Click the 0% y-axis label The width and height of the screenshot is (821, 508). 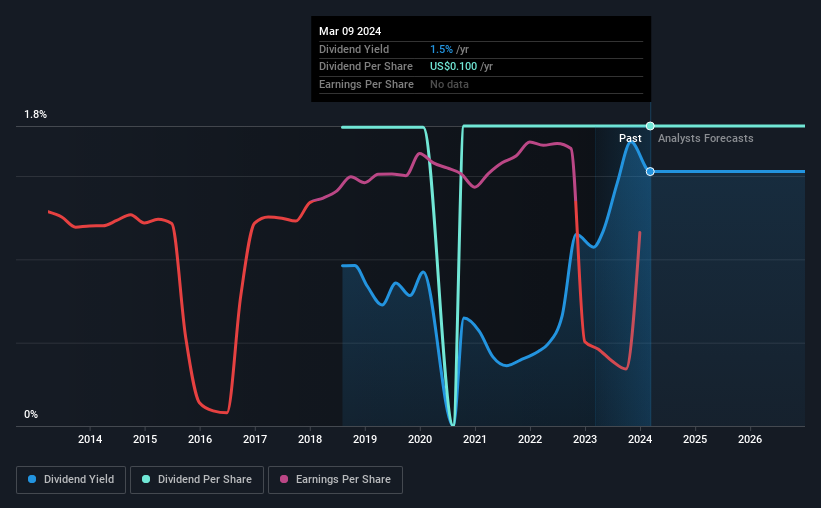tap(31, 414)
